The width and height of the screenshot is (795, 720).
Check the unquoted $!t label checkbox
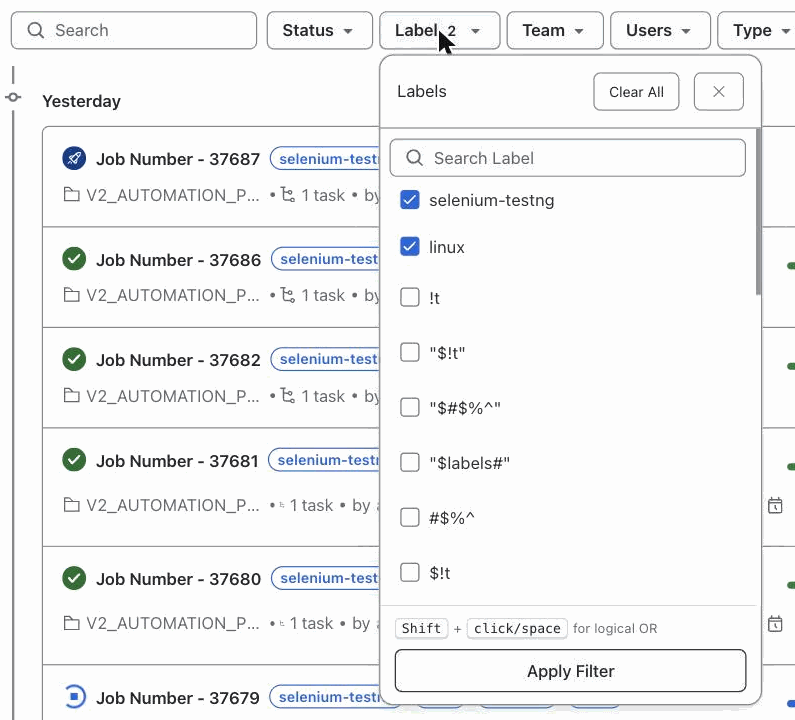pos(410,573)
